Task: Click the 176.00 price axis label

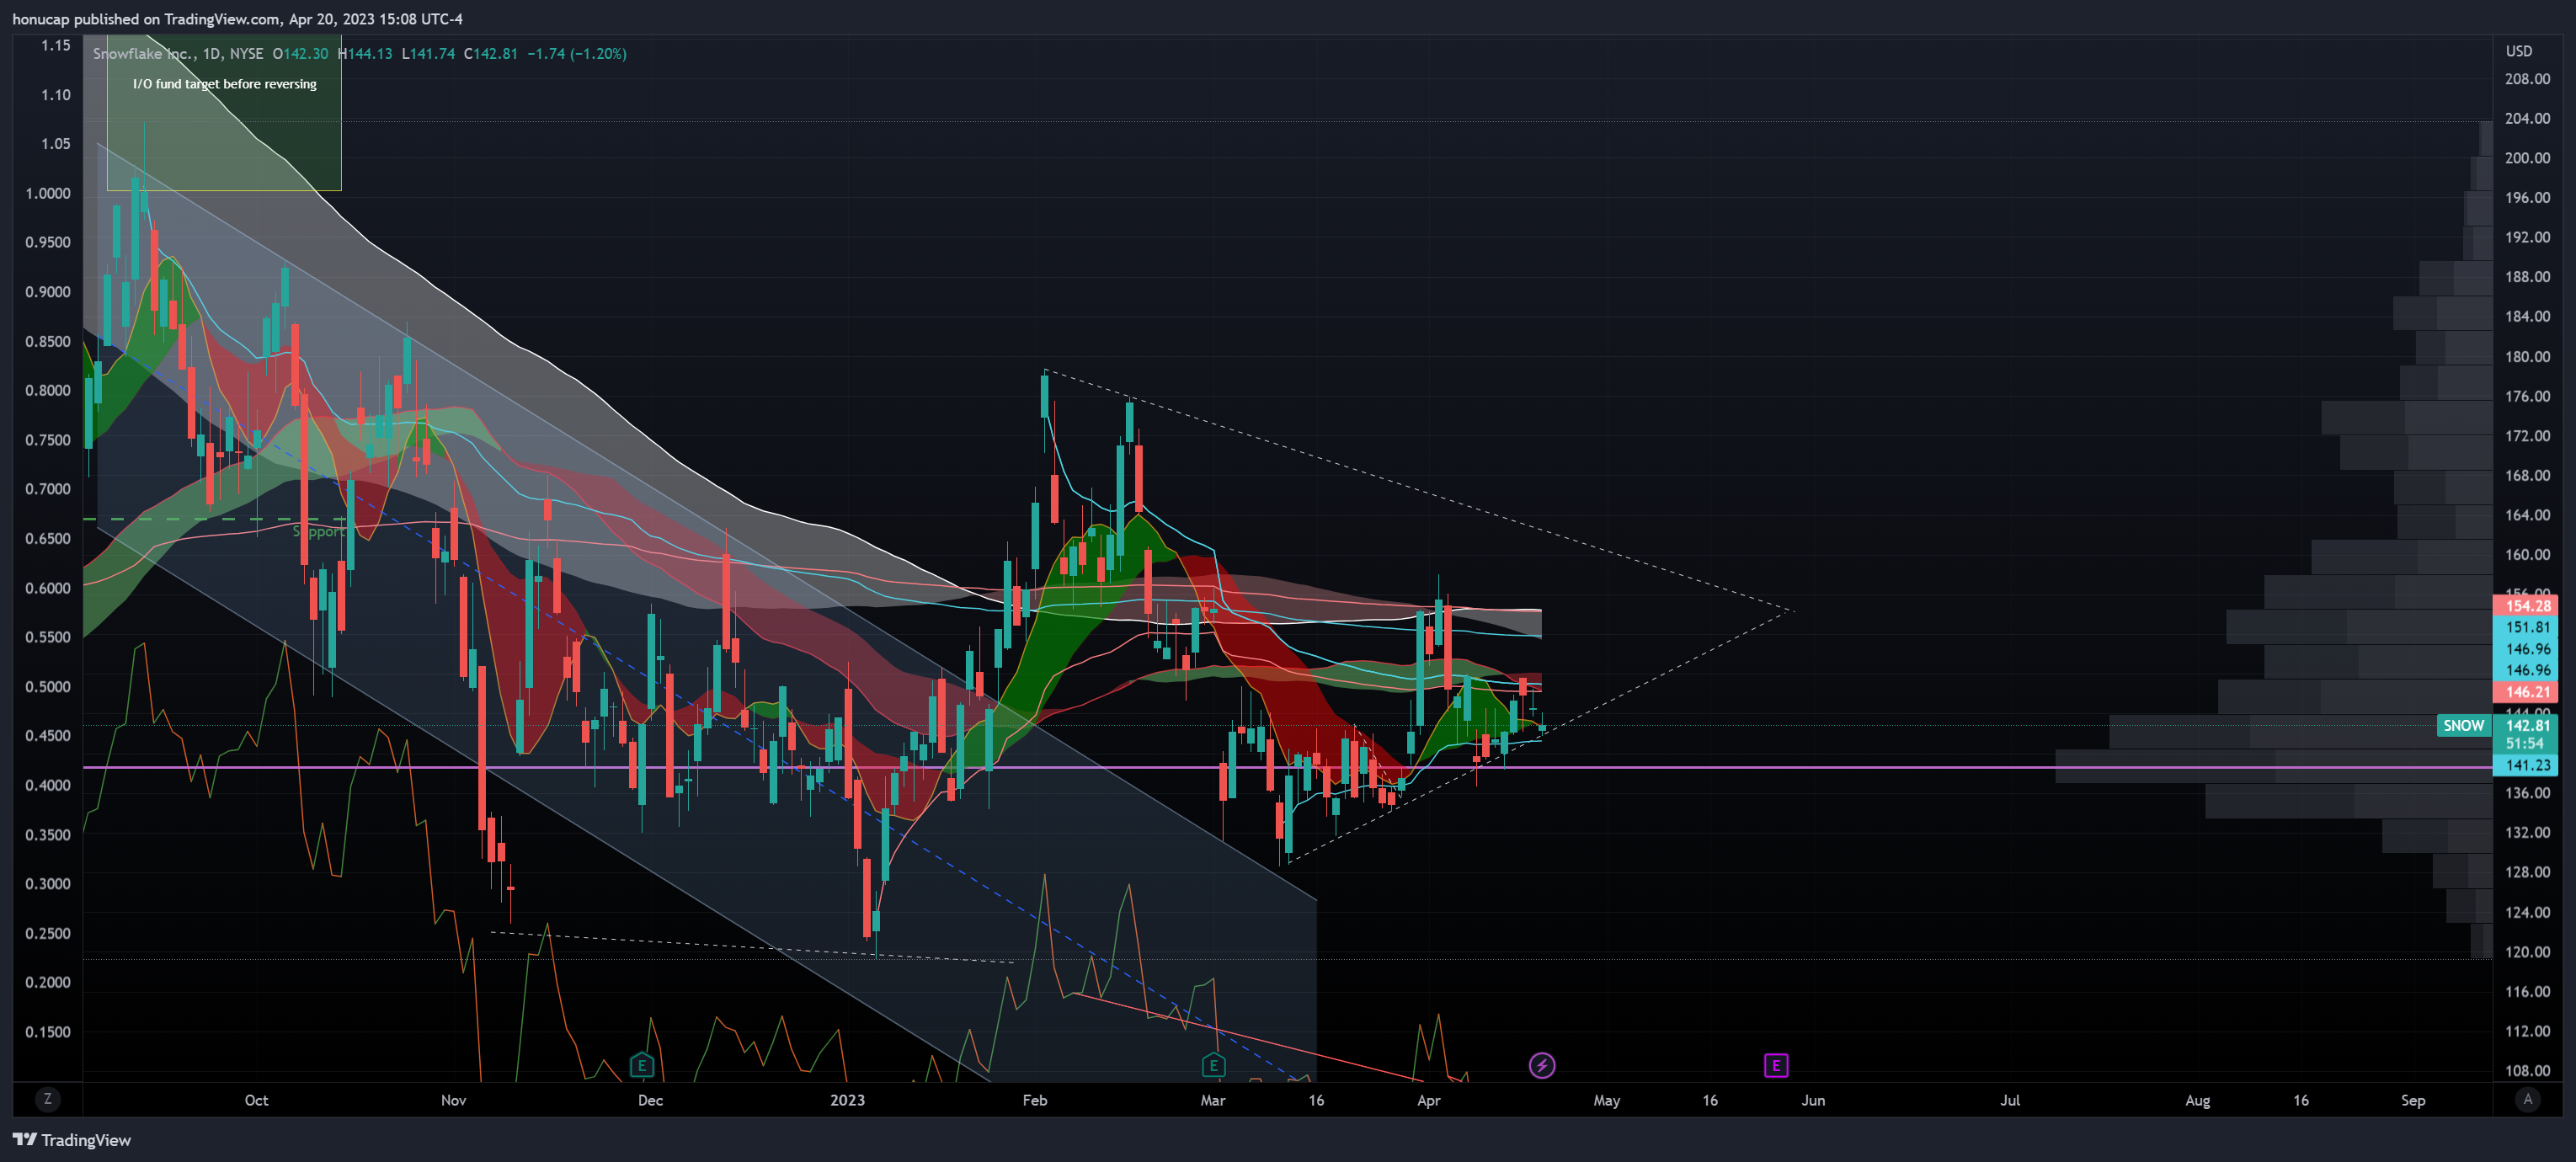Action: [x=2527, y=396]
